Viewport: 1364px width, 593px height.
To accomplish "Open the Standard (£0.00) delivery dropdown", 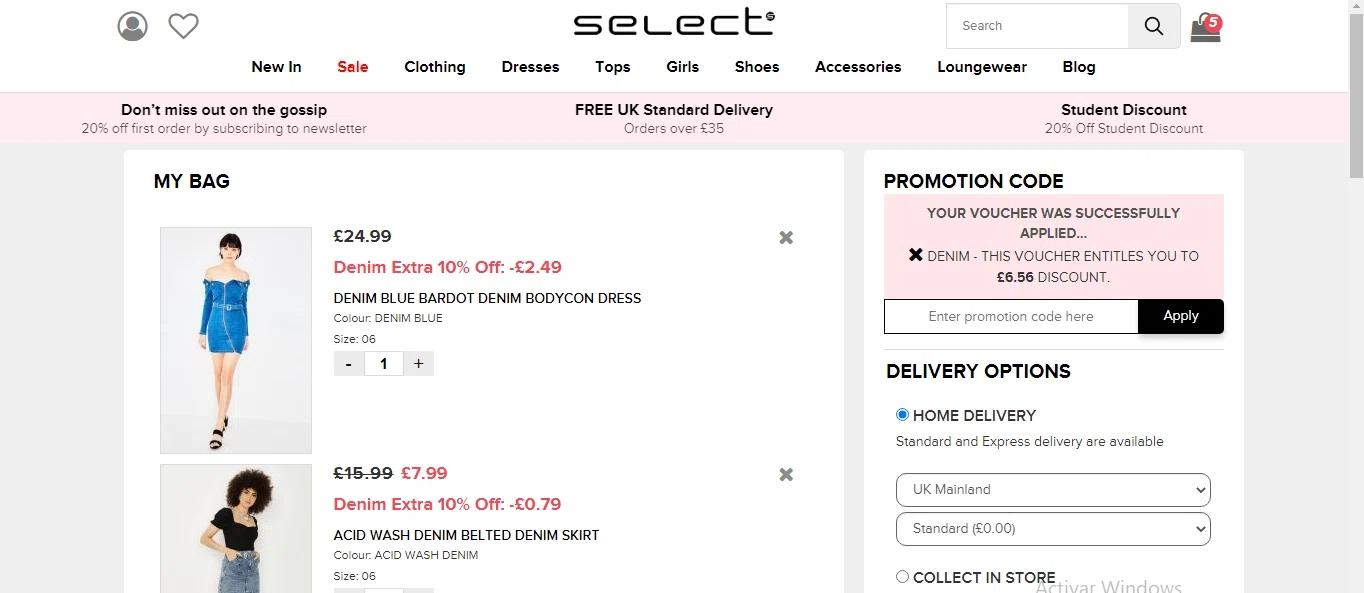I will tap(1053, 529).
